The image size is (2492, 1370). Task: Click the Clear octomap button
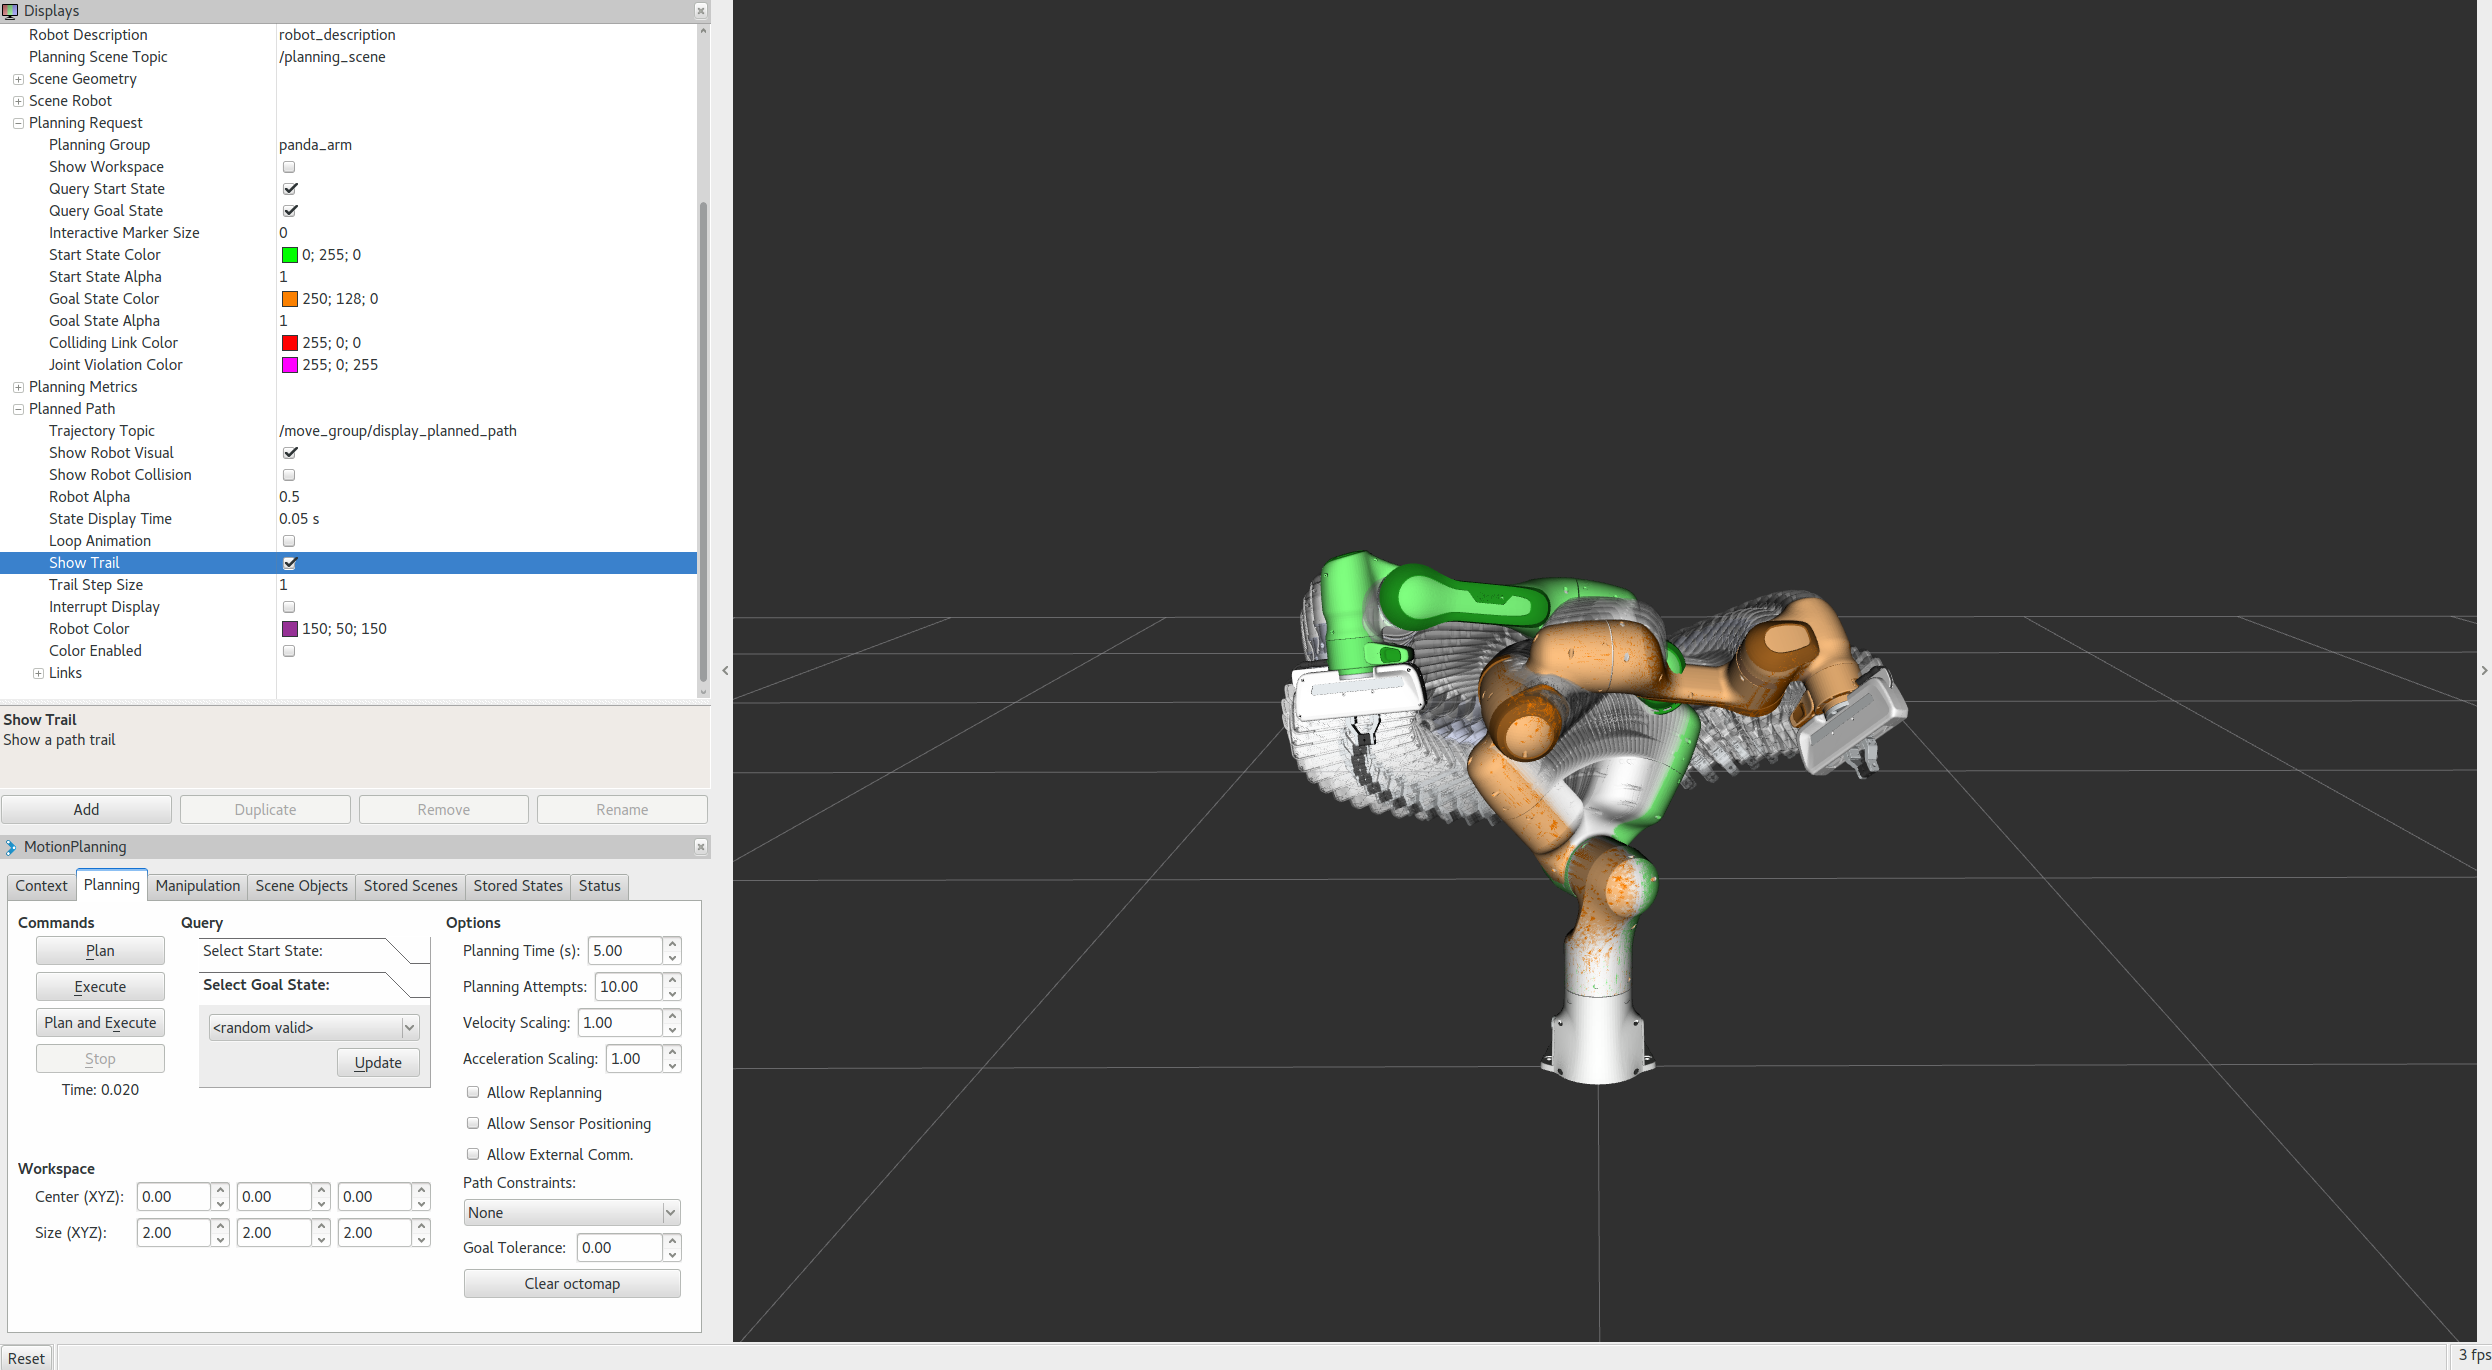[572, 1283]
